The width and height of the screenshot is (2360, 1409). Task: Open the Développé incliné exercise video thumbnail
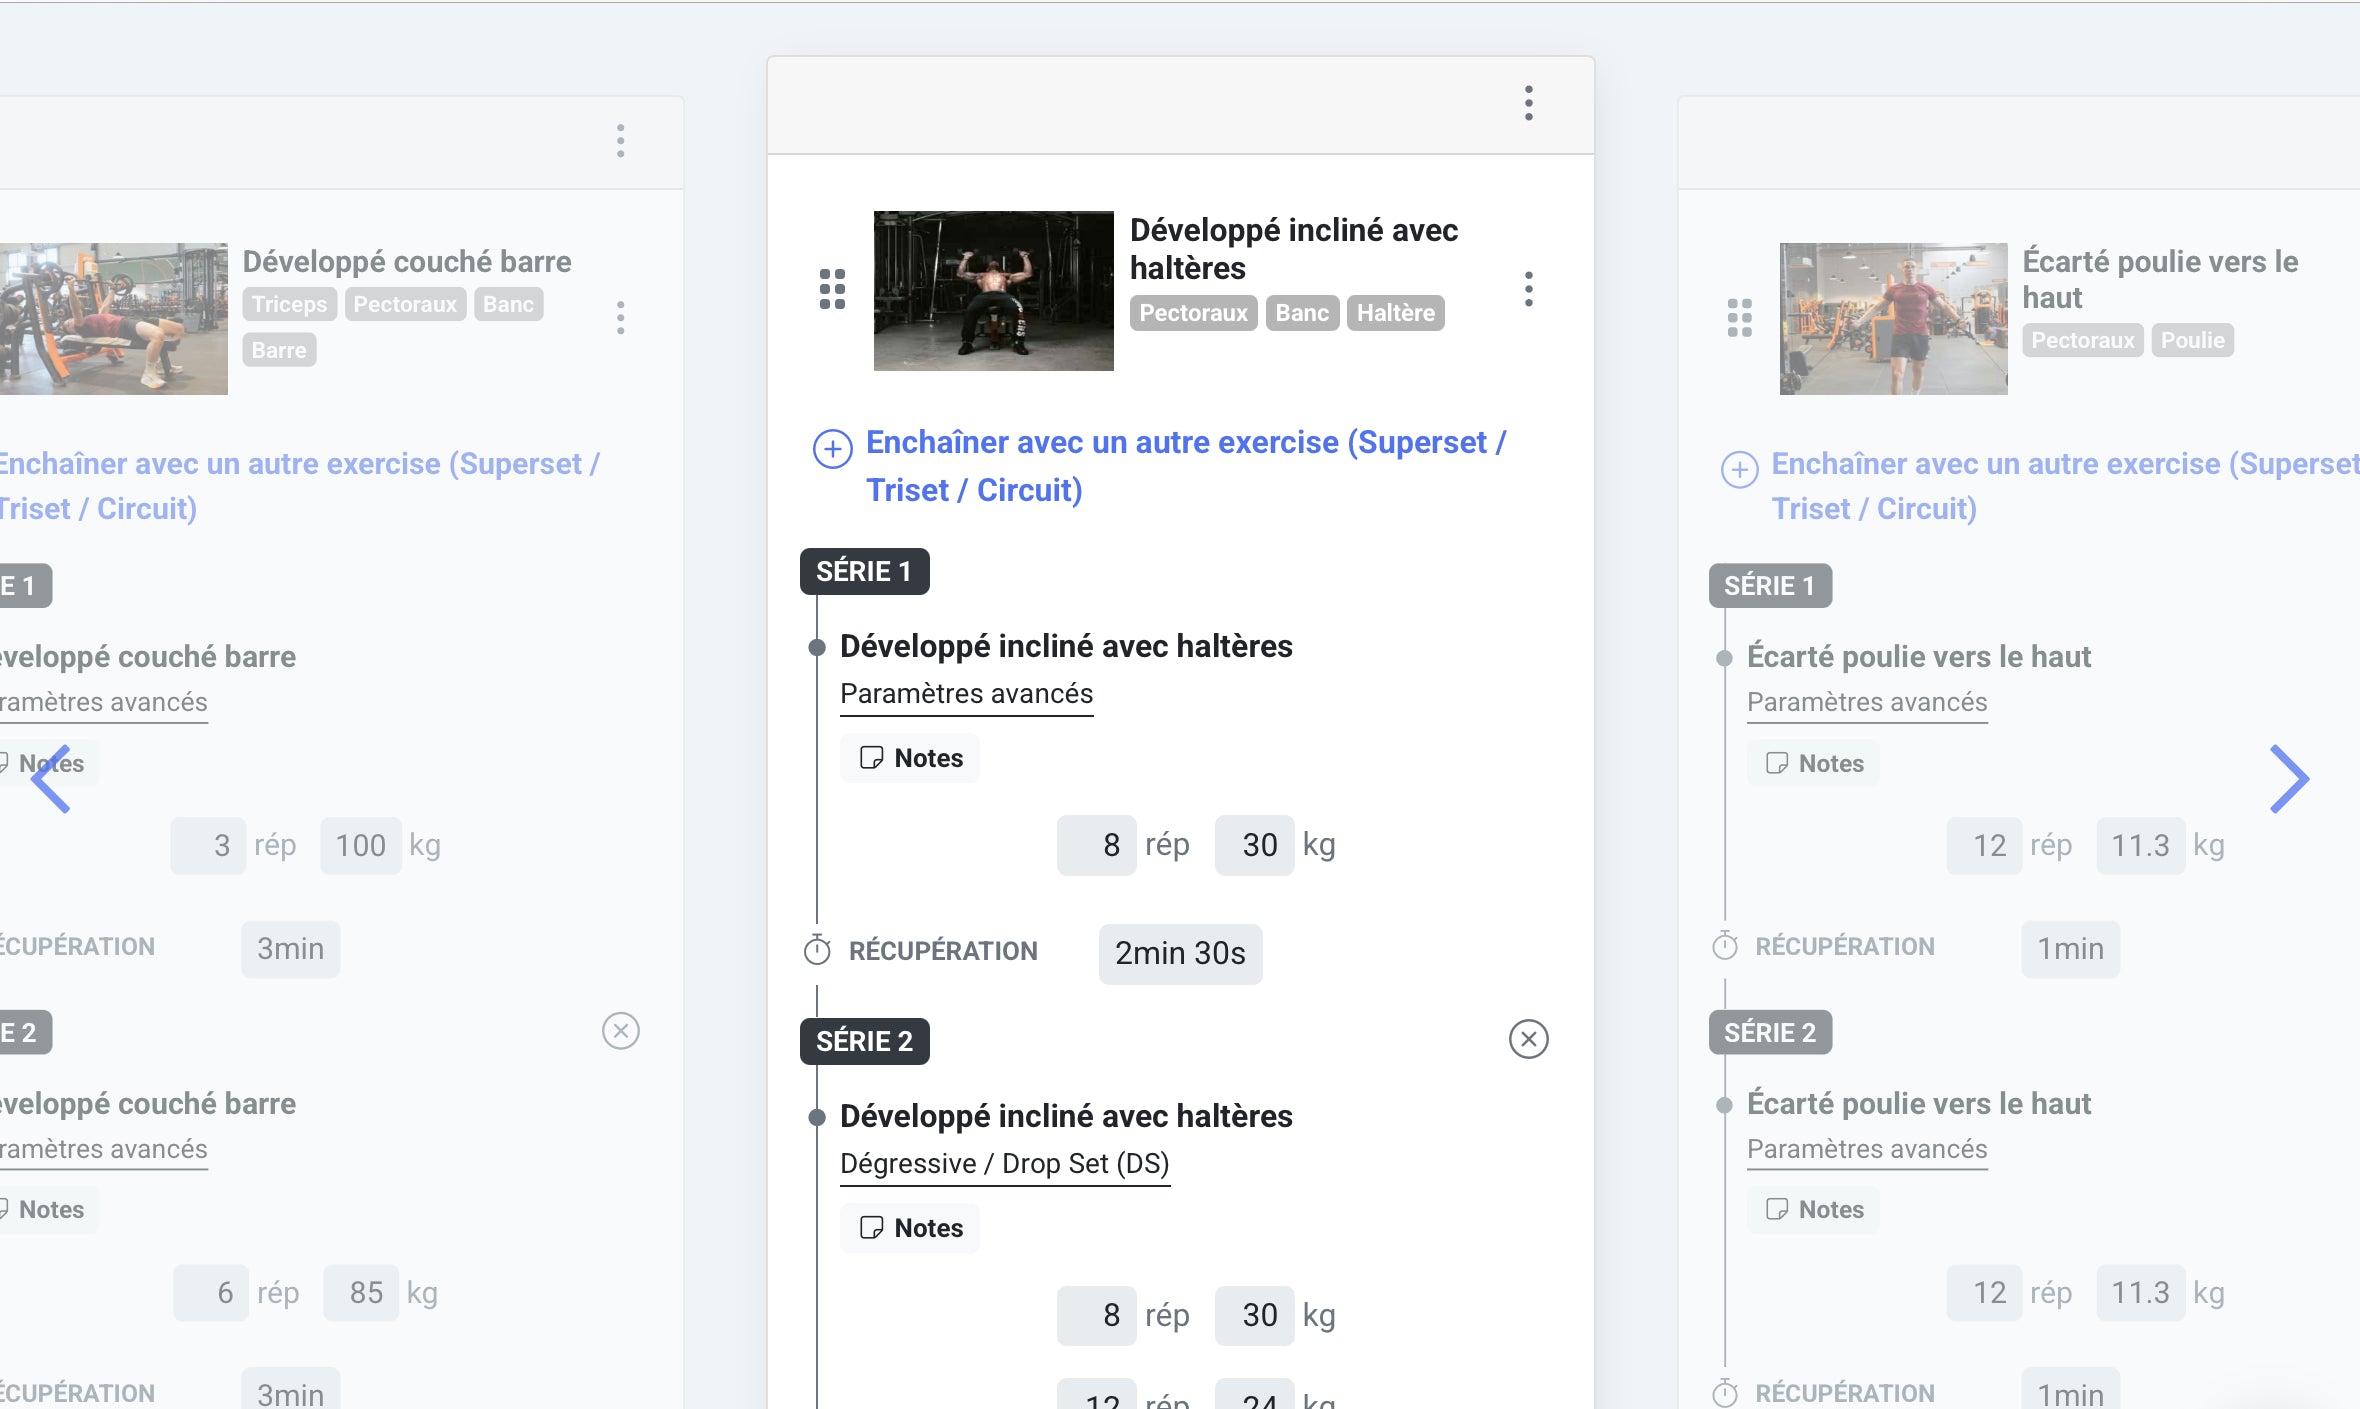[x=993, y=291]
